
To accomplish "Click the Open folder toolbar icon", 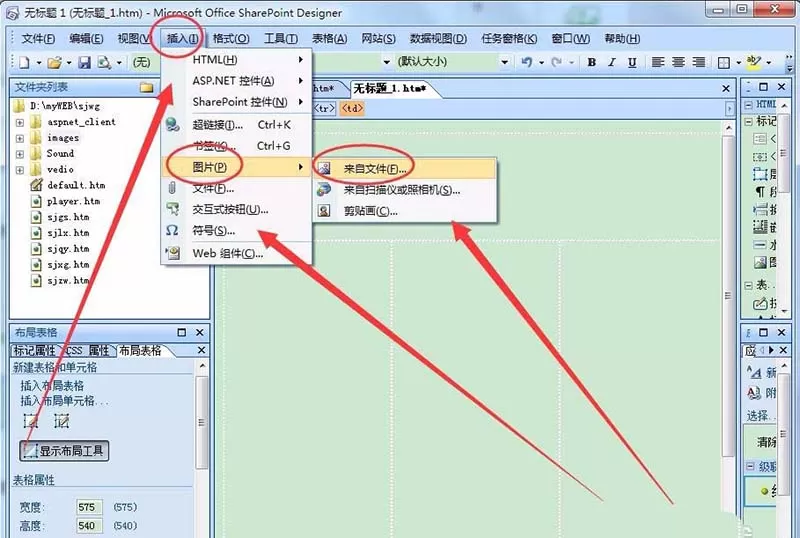I will pyautogui.click(x=55, y=62).
